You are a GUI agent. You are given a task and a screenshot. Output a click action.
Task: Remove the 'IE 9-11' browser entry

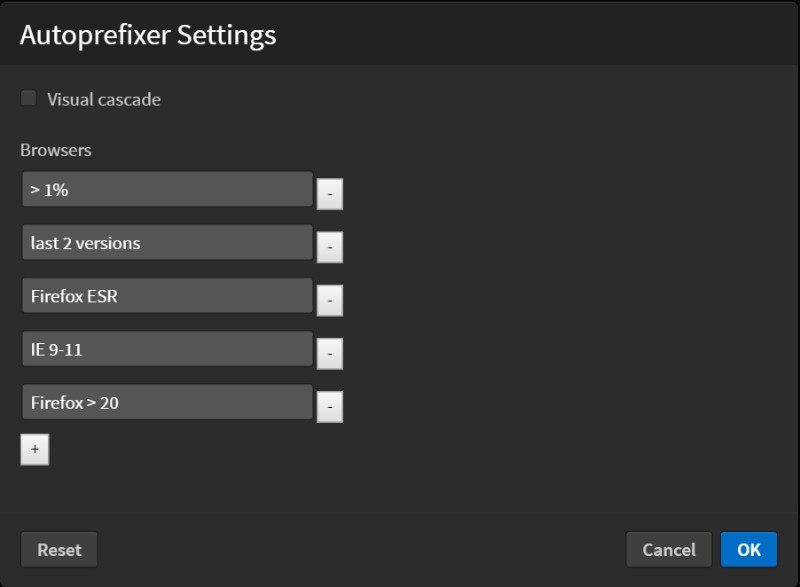pyautogui.click(x=330, y=353)
